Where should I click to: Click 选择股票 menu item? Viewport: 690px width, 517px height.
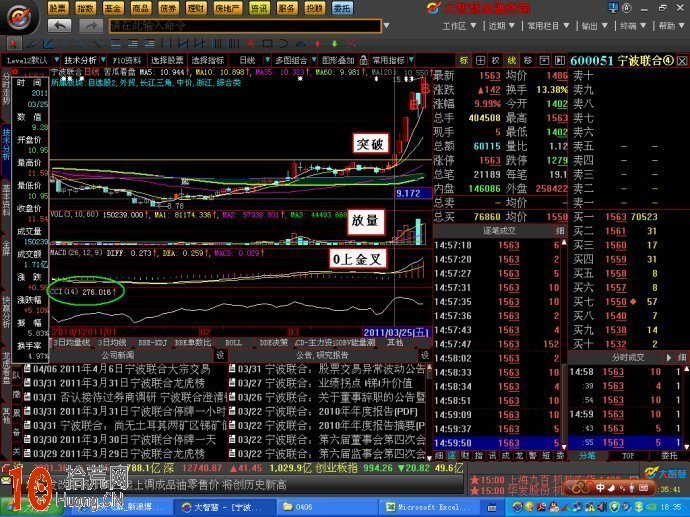tap(167, 60)
